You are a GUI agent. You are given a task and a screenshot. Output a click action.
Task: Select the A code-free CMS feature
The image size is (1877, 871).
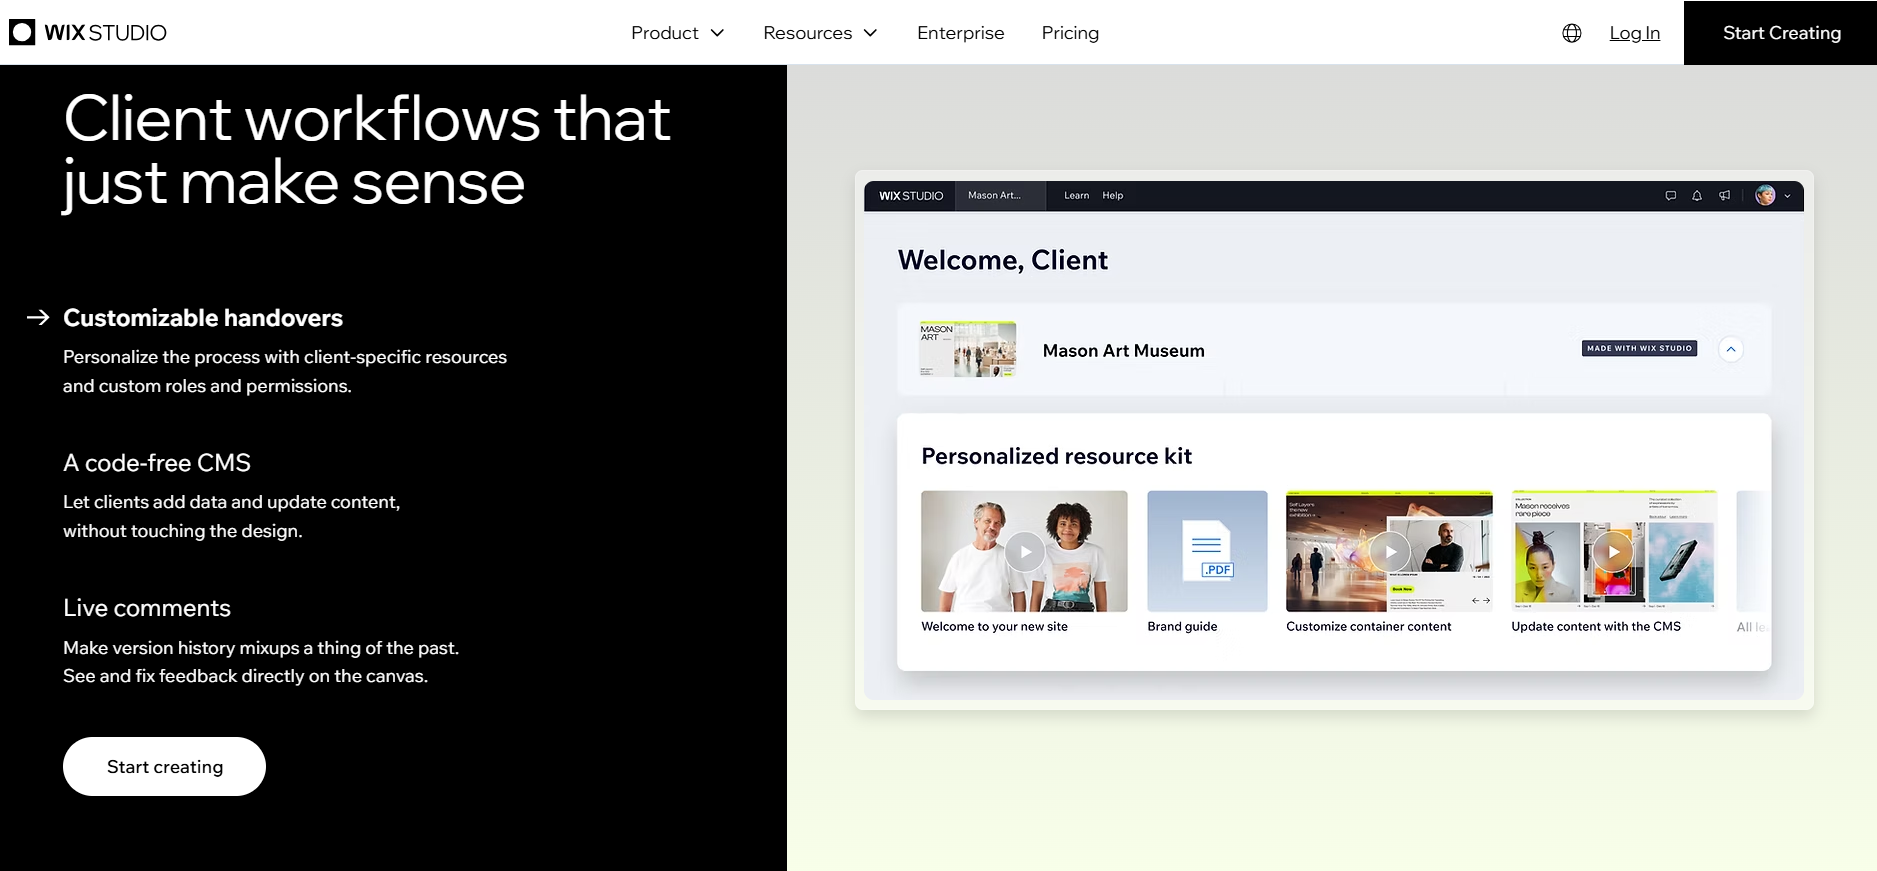157,463
